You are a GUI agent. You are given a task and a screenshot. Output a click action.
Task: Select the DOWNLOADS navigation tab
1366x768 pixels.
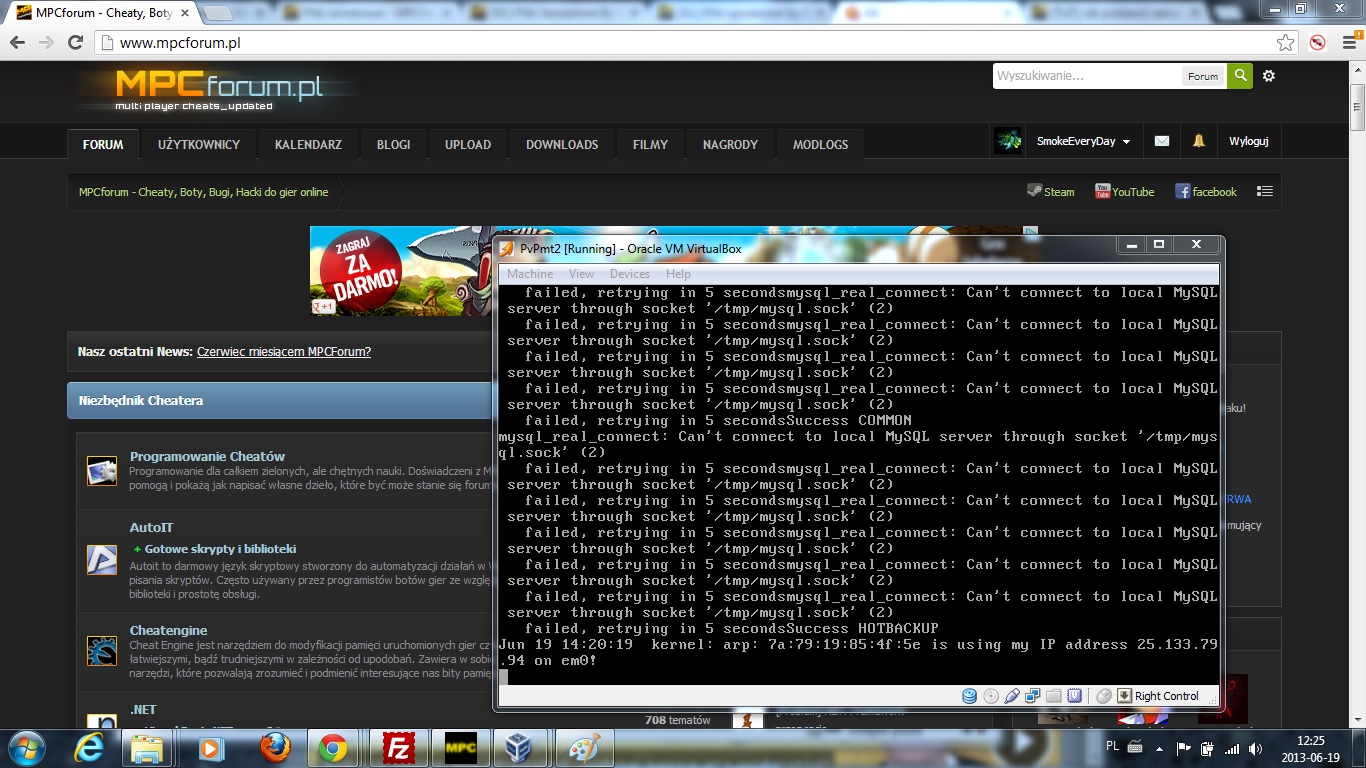(x=562, y=144)
